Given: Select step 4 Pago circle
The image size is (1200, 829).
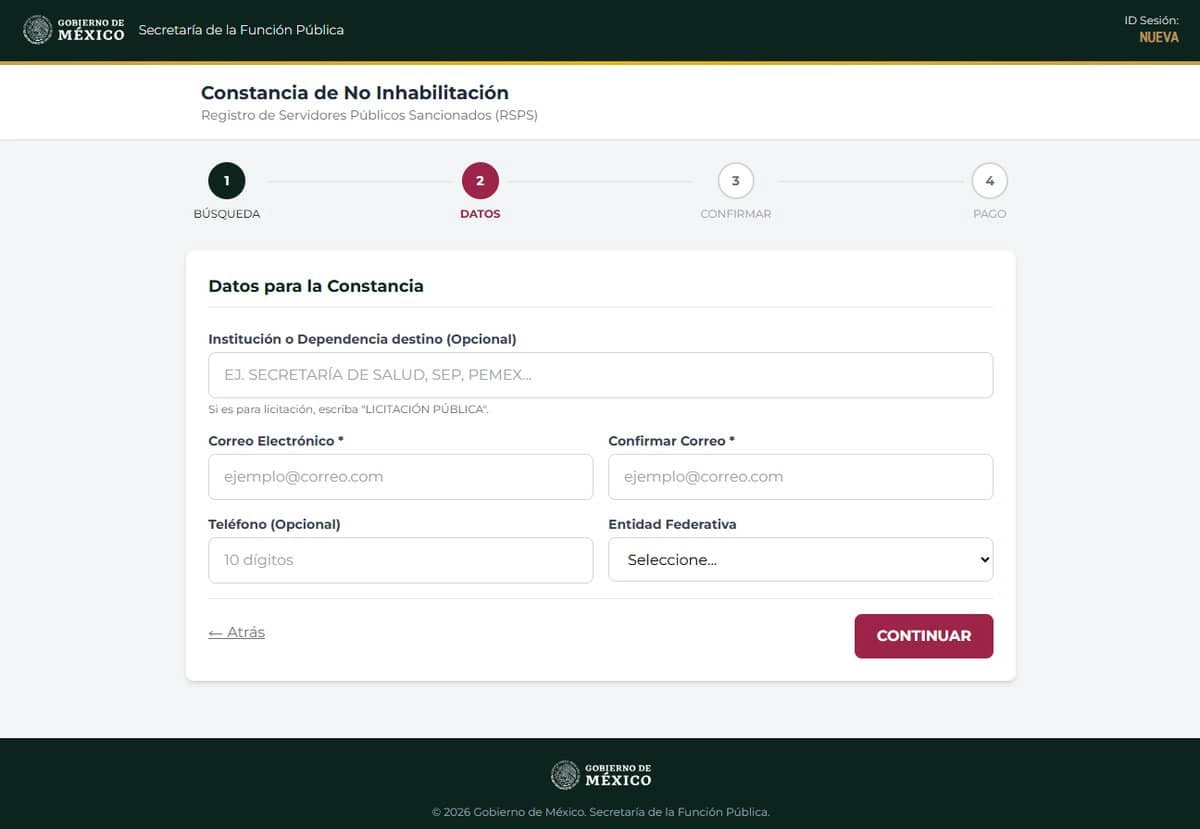Looking at the screenshot, I should pyautogui.click(x=989, y=181).
